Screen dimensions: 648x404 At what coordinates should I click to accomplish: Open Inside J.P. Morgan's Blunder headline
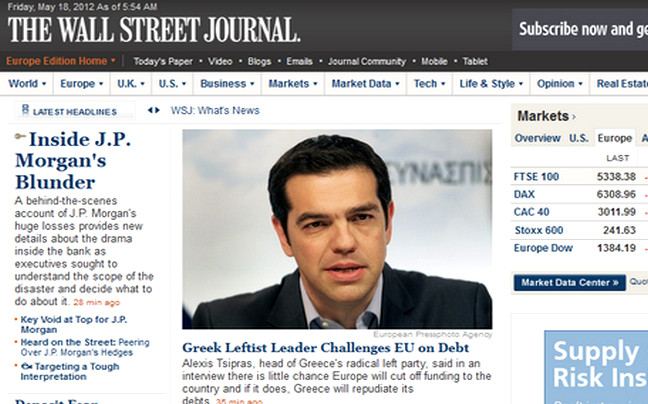[x=73, y=160]
